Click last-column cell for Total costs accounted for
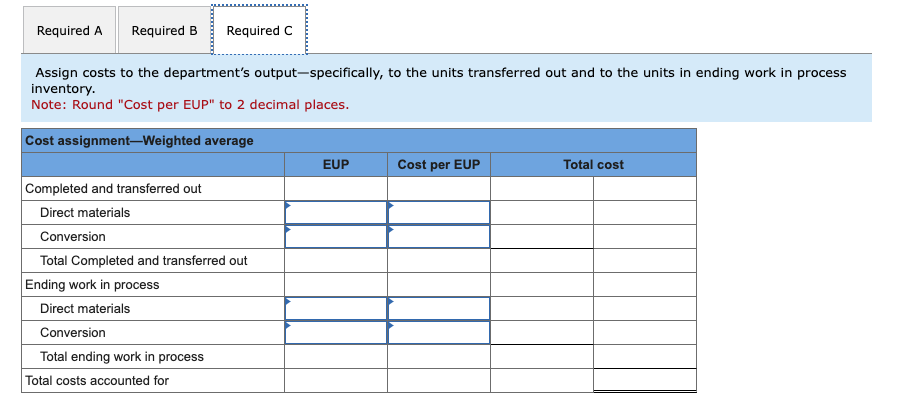Viewport: 916px width, 401px height. tap(645, 381)
